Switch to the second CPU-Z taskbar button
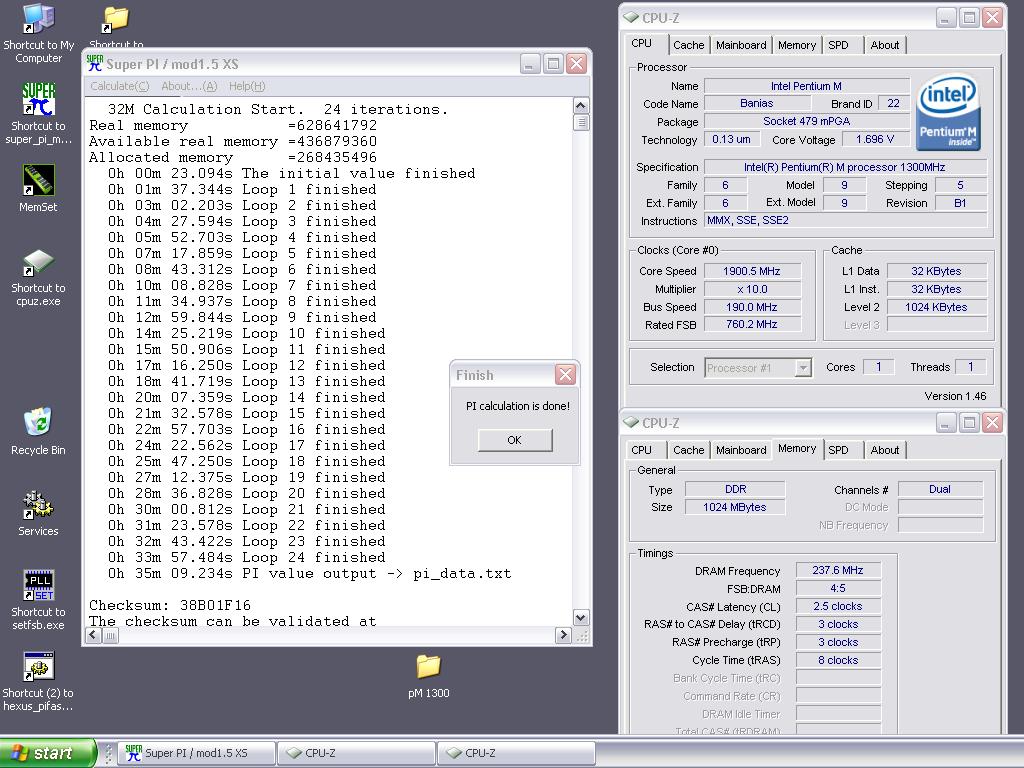 point(517,753)
